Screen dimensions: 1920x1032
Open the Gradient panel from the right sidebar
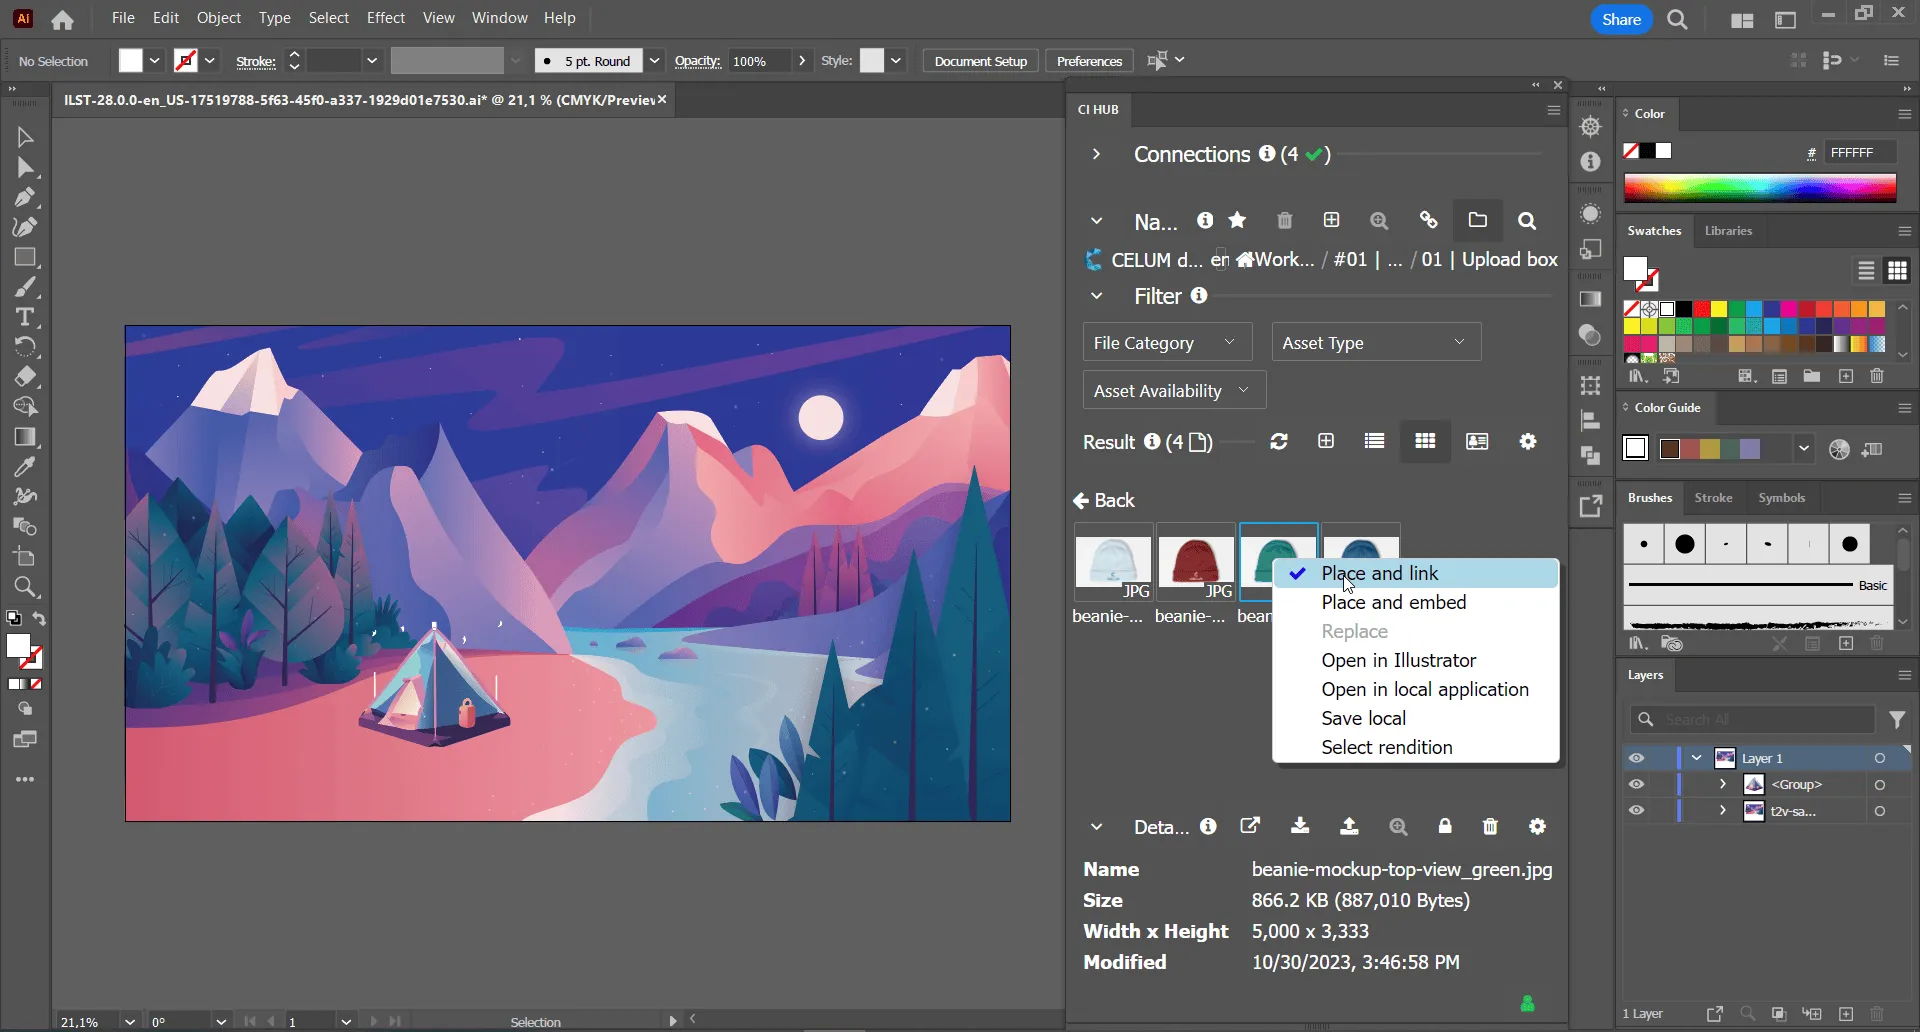(x=1590, y=298)
